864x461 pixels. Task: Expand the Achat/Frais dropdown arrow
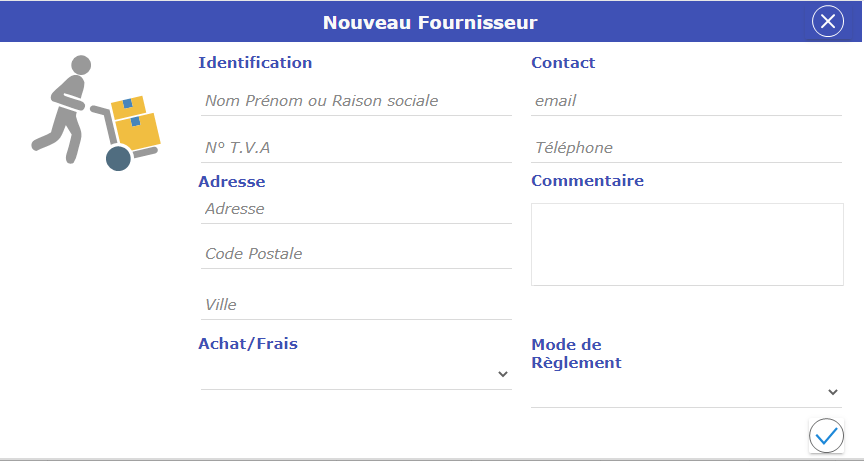coord(502,374)
